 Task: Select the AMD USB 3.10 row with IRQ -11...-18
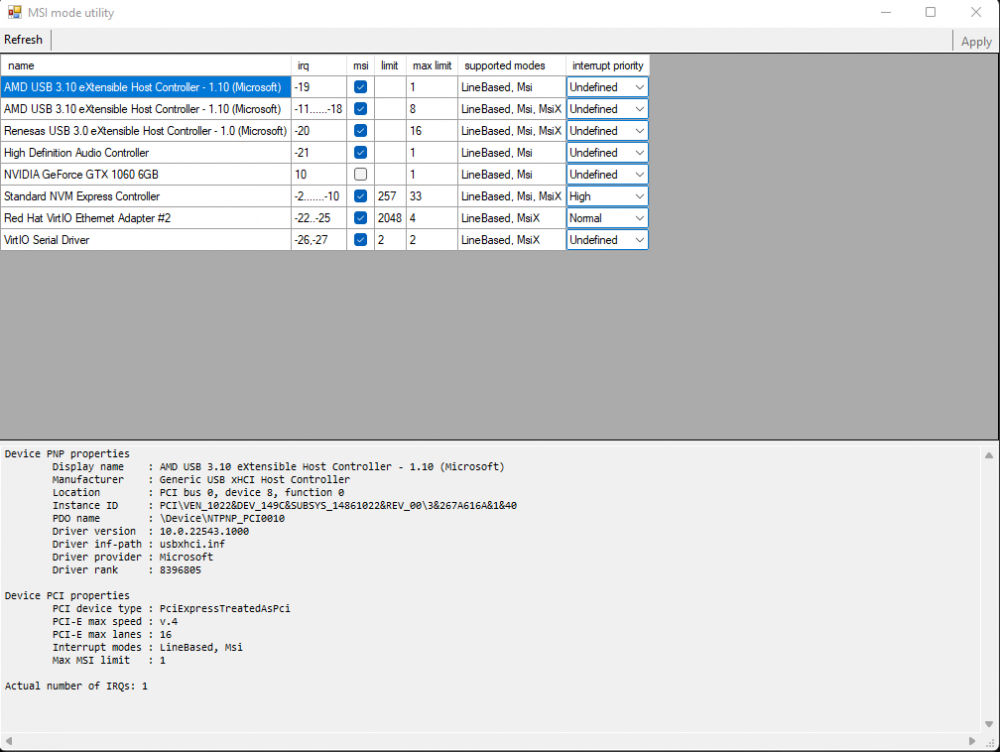146,109
